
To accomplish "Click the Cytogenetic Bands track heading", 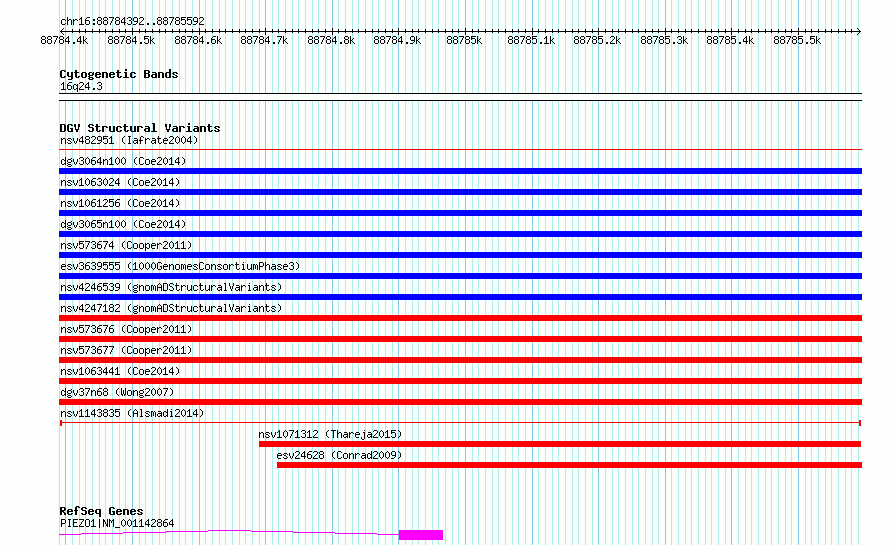I will (x=119, y=74).
